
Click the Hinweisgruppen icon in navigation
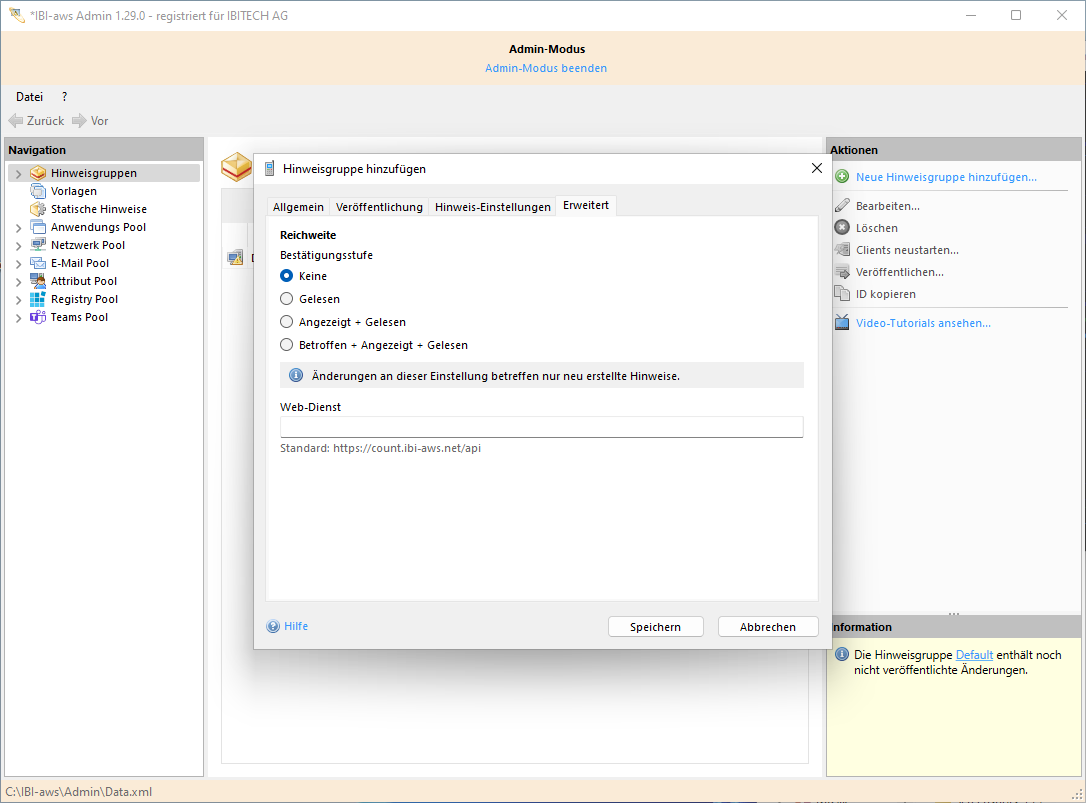pyautogui.click(x=38, y=173)
